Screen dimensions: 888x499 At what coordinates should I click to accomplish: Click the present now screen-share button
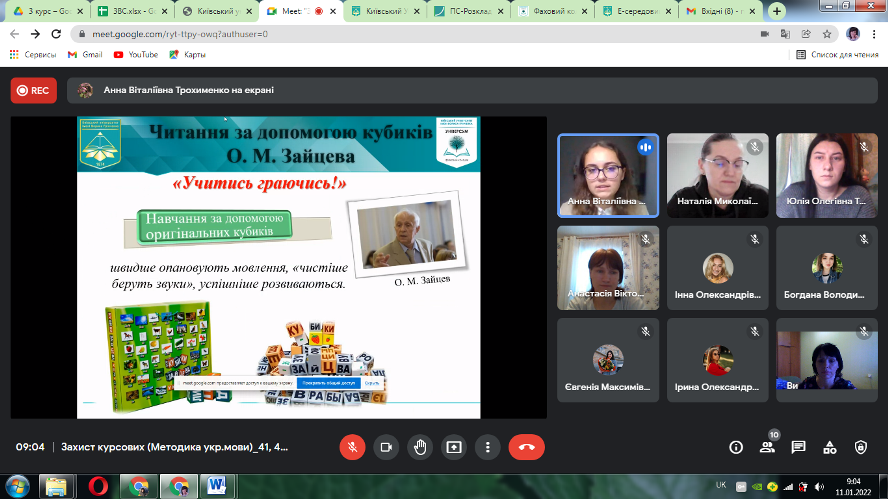(x=454, y=447)
